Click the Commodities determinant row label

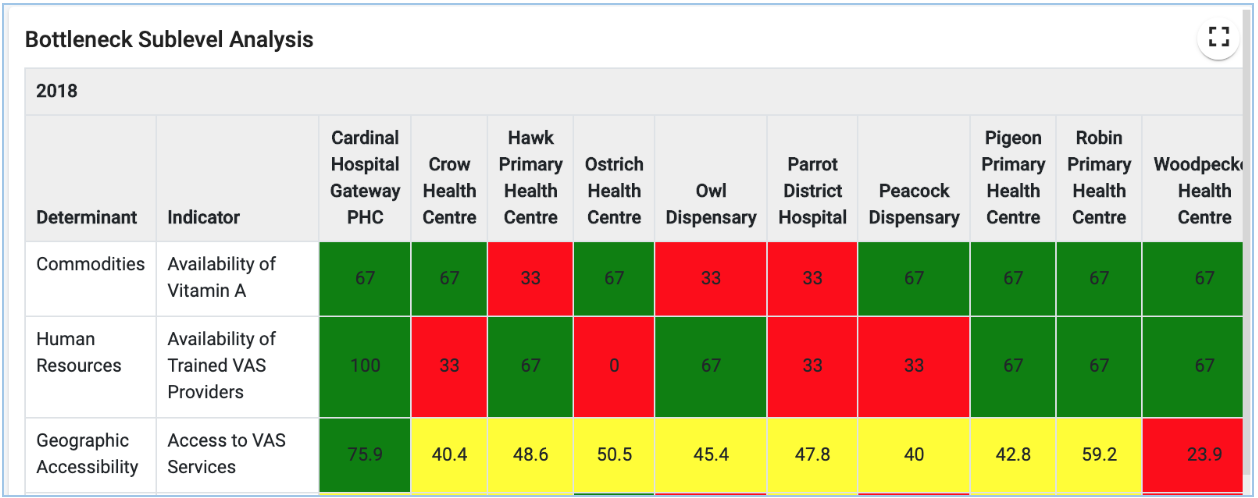point(91,264)
